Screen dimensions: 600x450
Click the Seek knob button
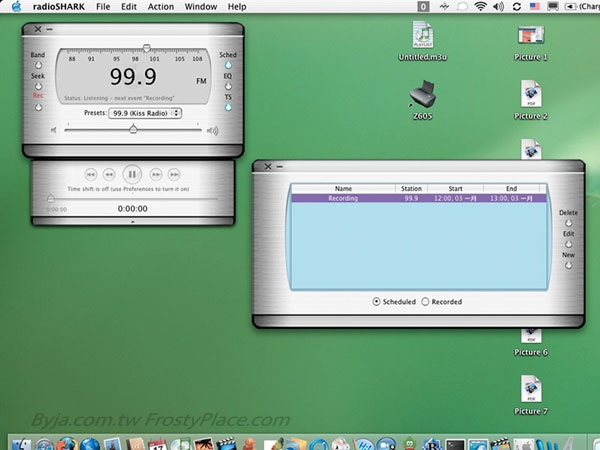pos(38,86)
